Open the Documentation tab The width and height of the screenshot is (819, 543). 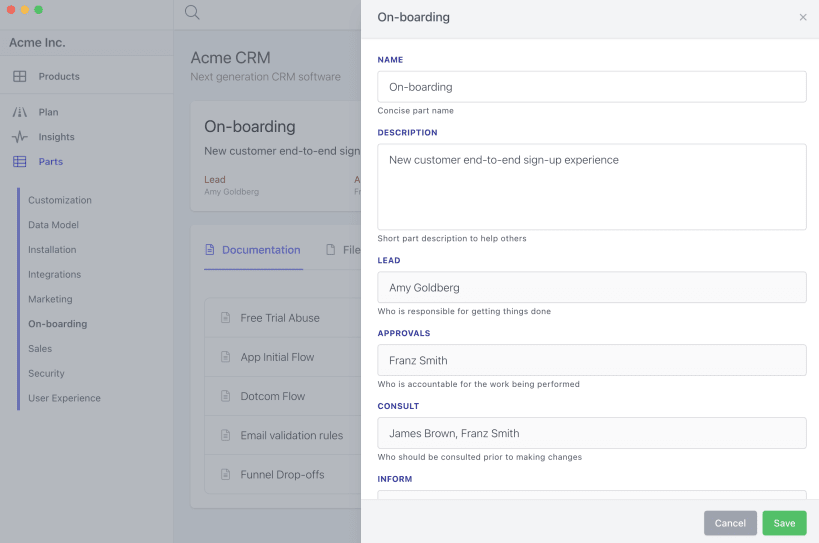(x=260, y=250)
